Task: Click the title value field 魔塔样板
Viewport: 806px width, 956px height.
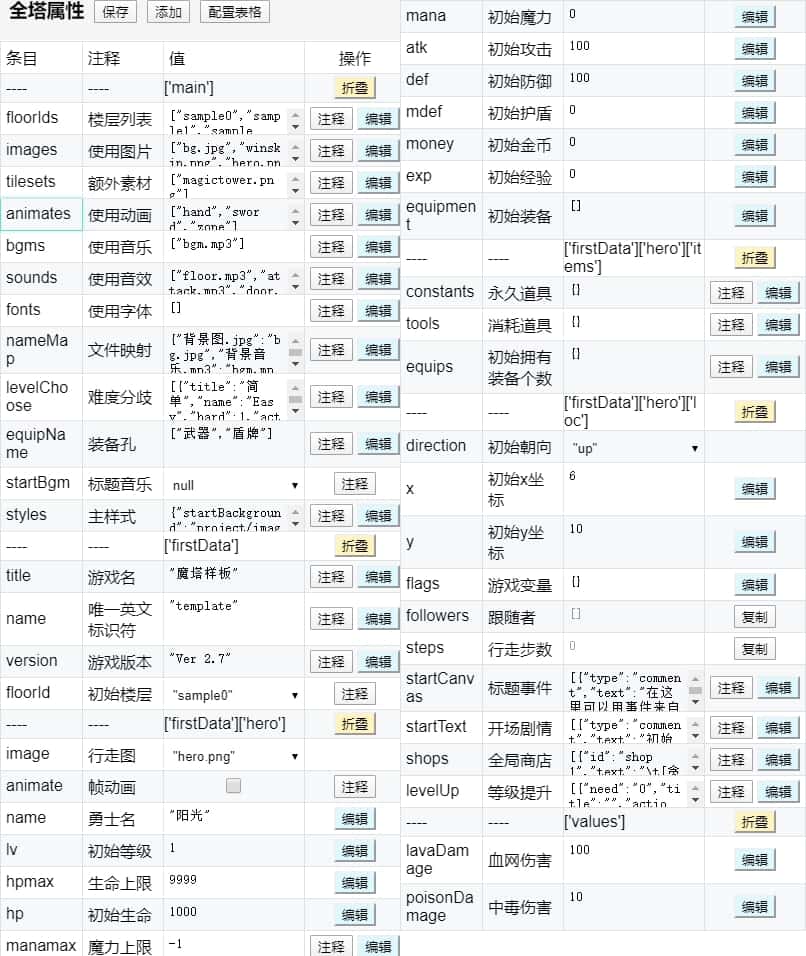Action: click(x=234, y=574)
